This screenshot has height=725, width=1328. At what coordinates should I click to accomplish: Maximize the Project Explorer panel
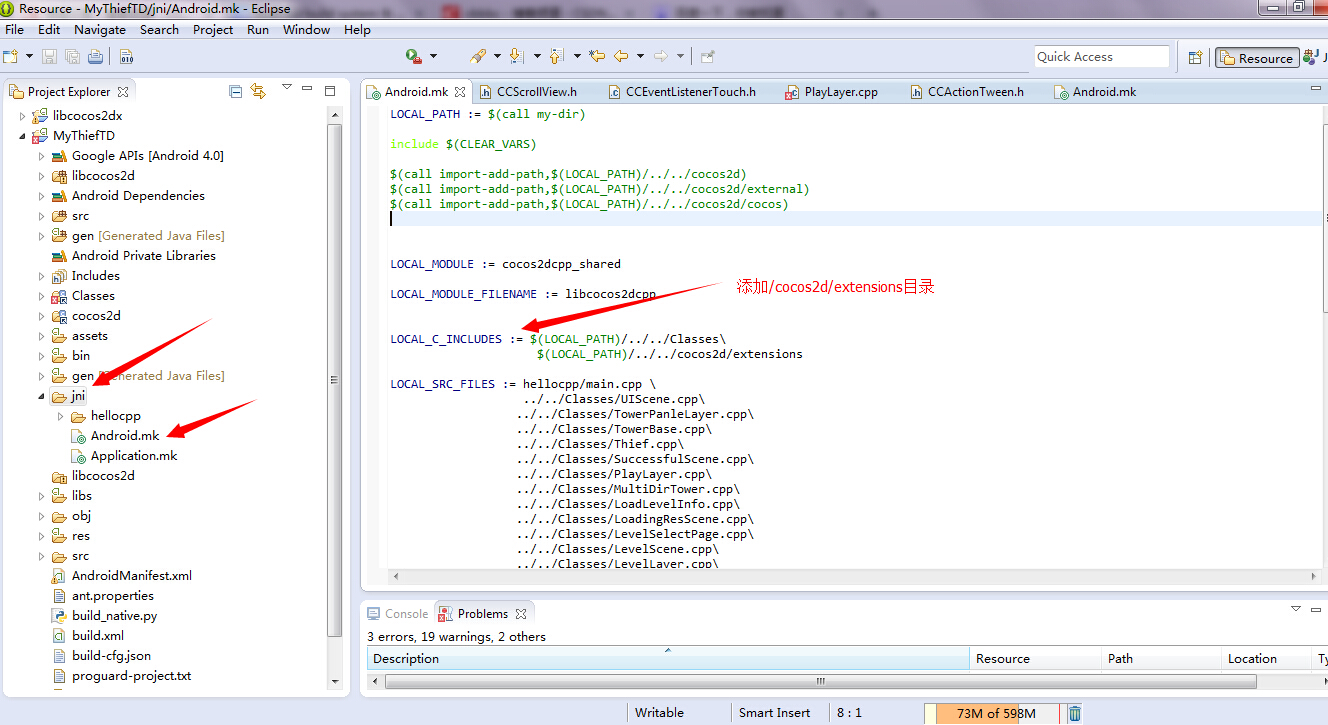[x=331, y=90]
